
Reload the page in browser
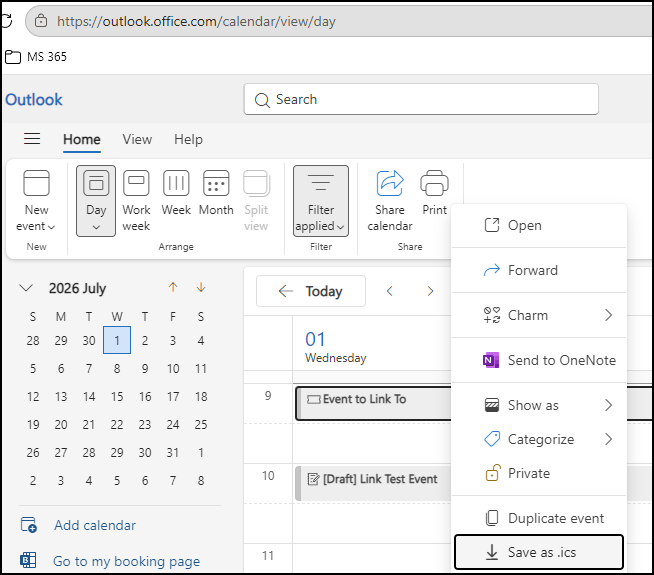tap(7, 21)
